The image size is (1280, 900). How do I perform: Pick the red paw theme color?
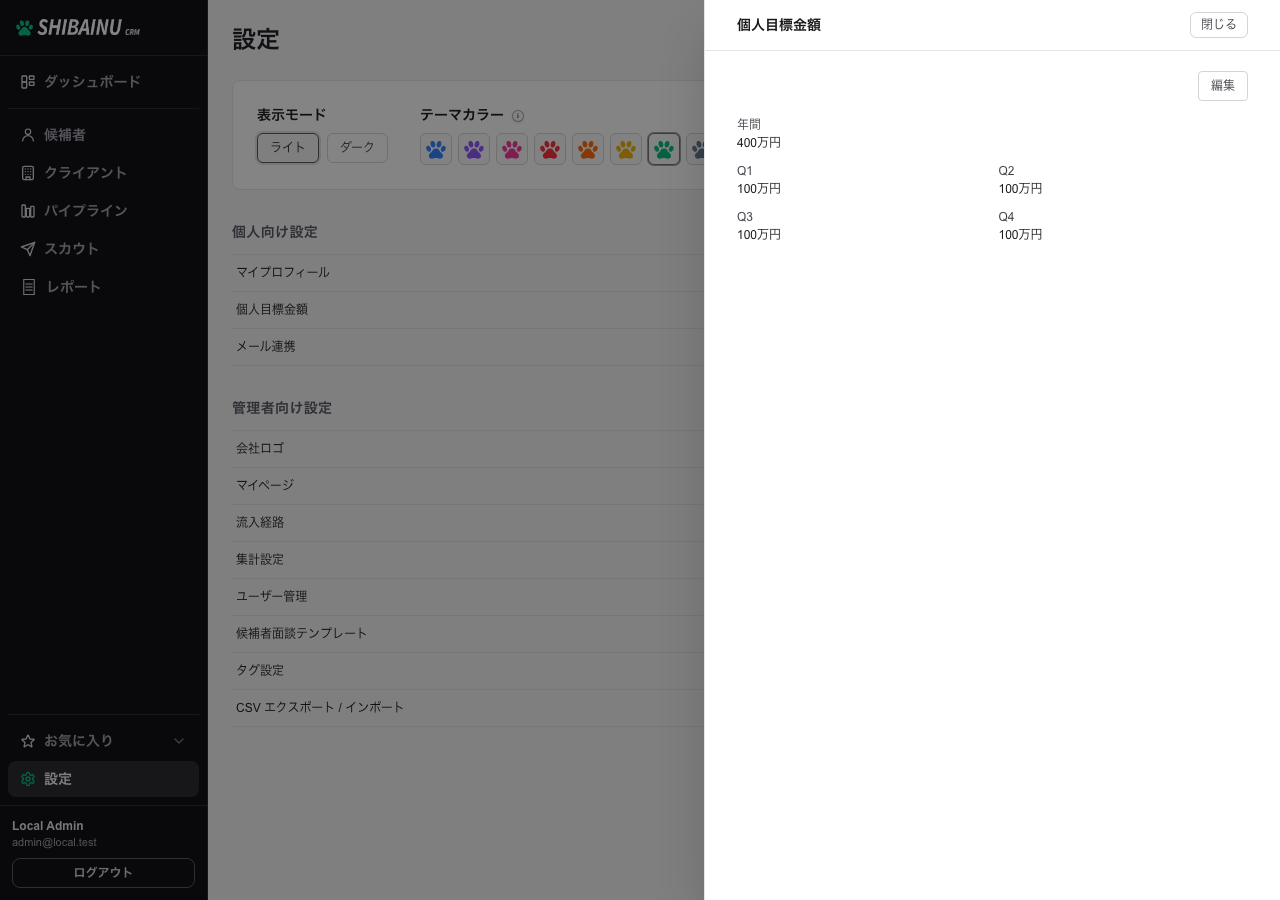click(550, 149)
